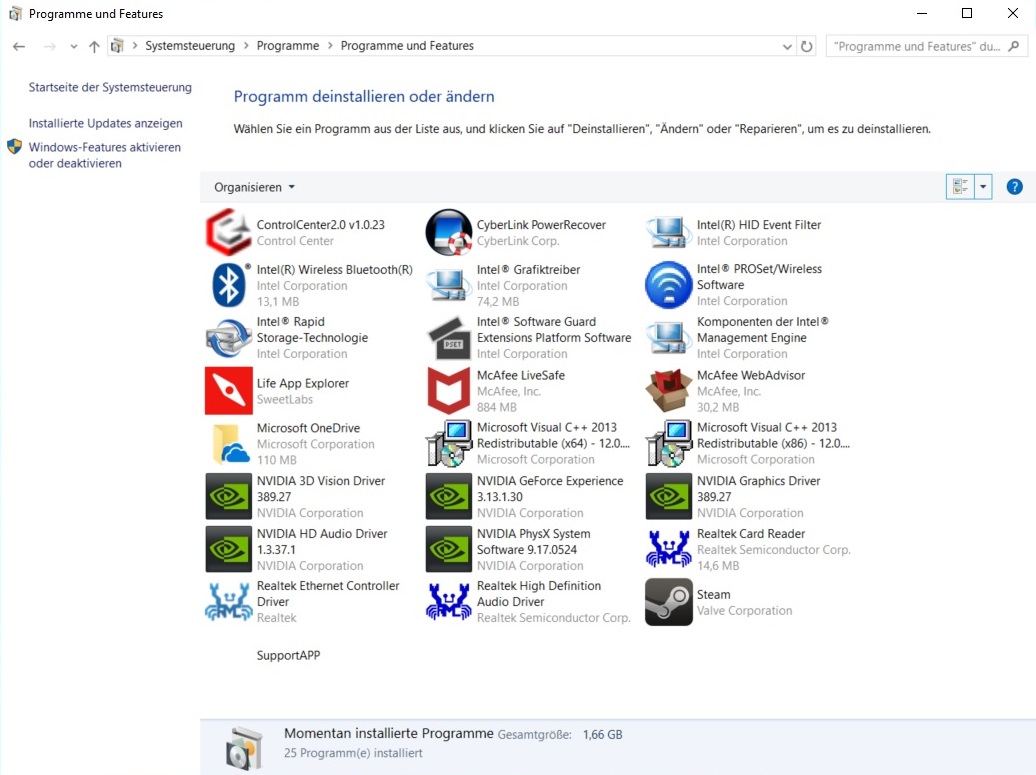Click the search magnifier icon

pyautogui.click(x=1014, y=46)
